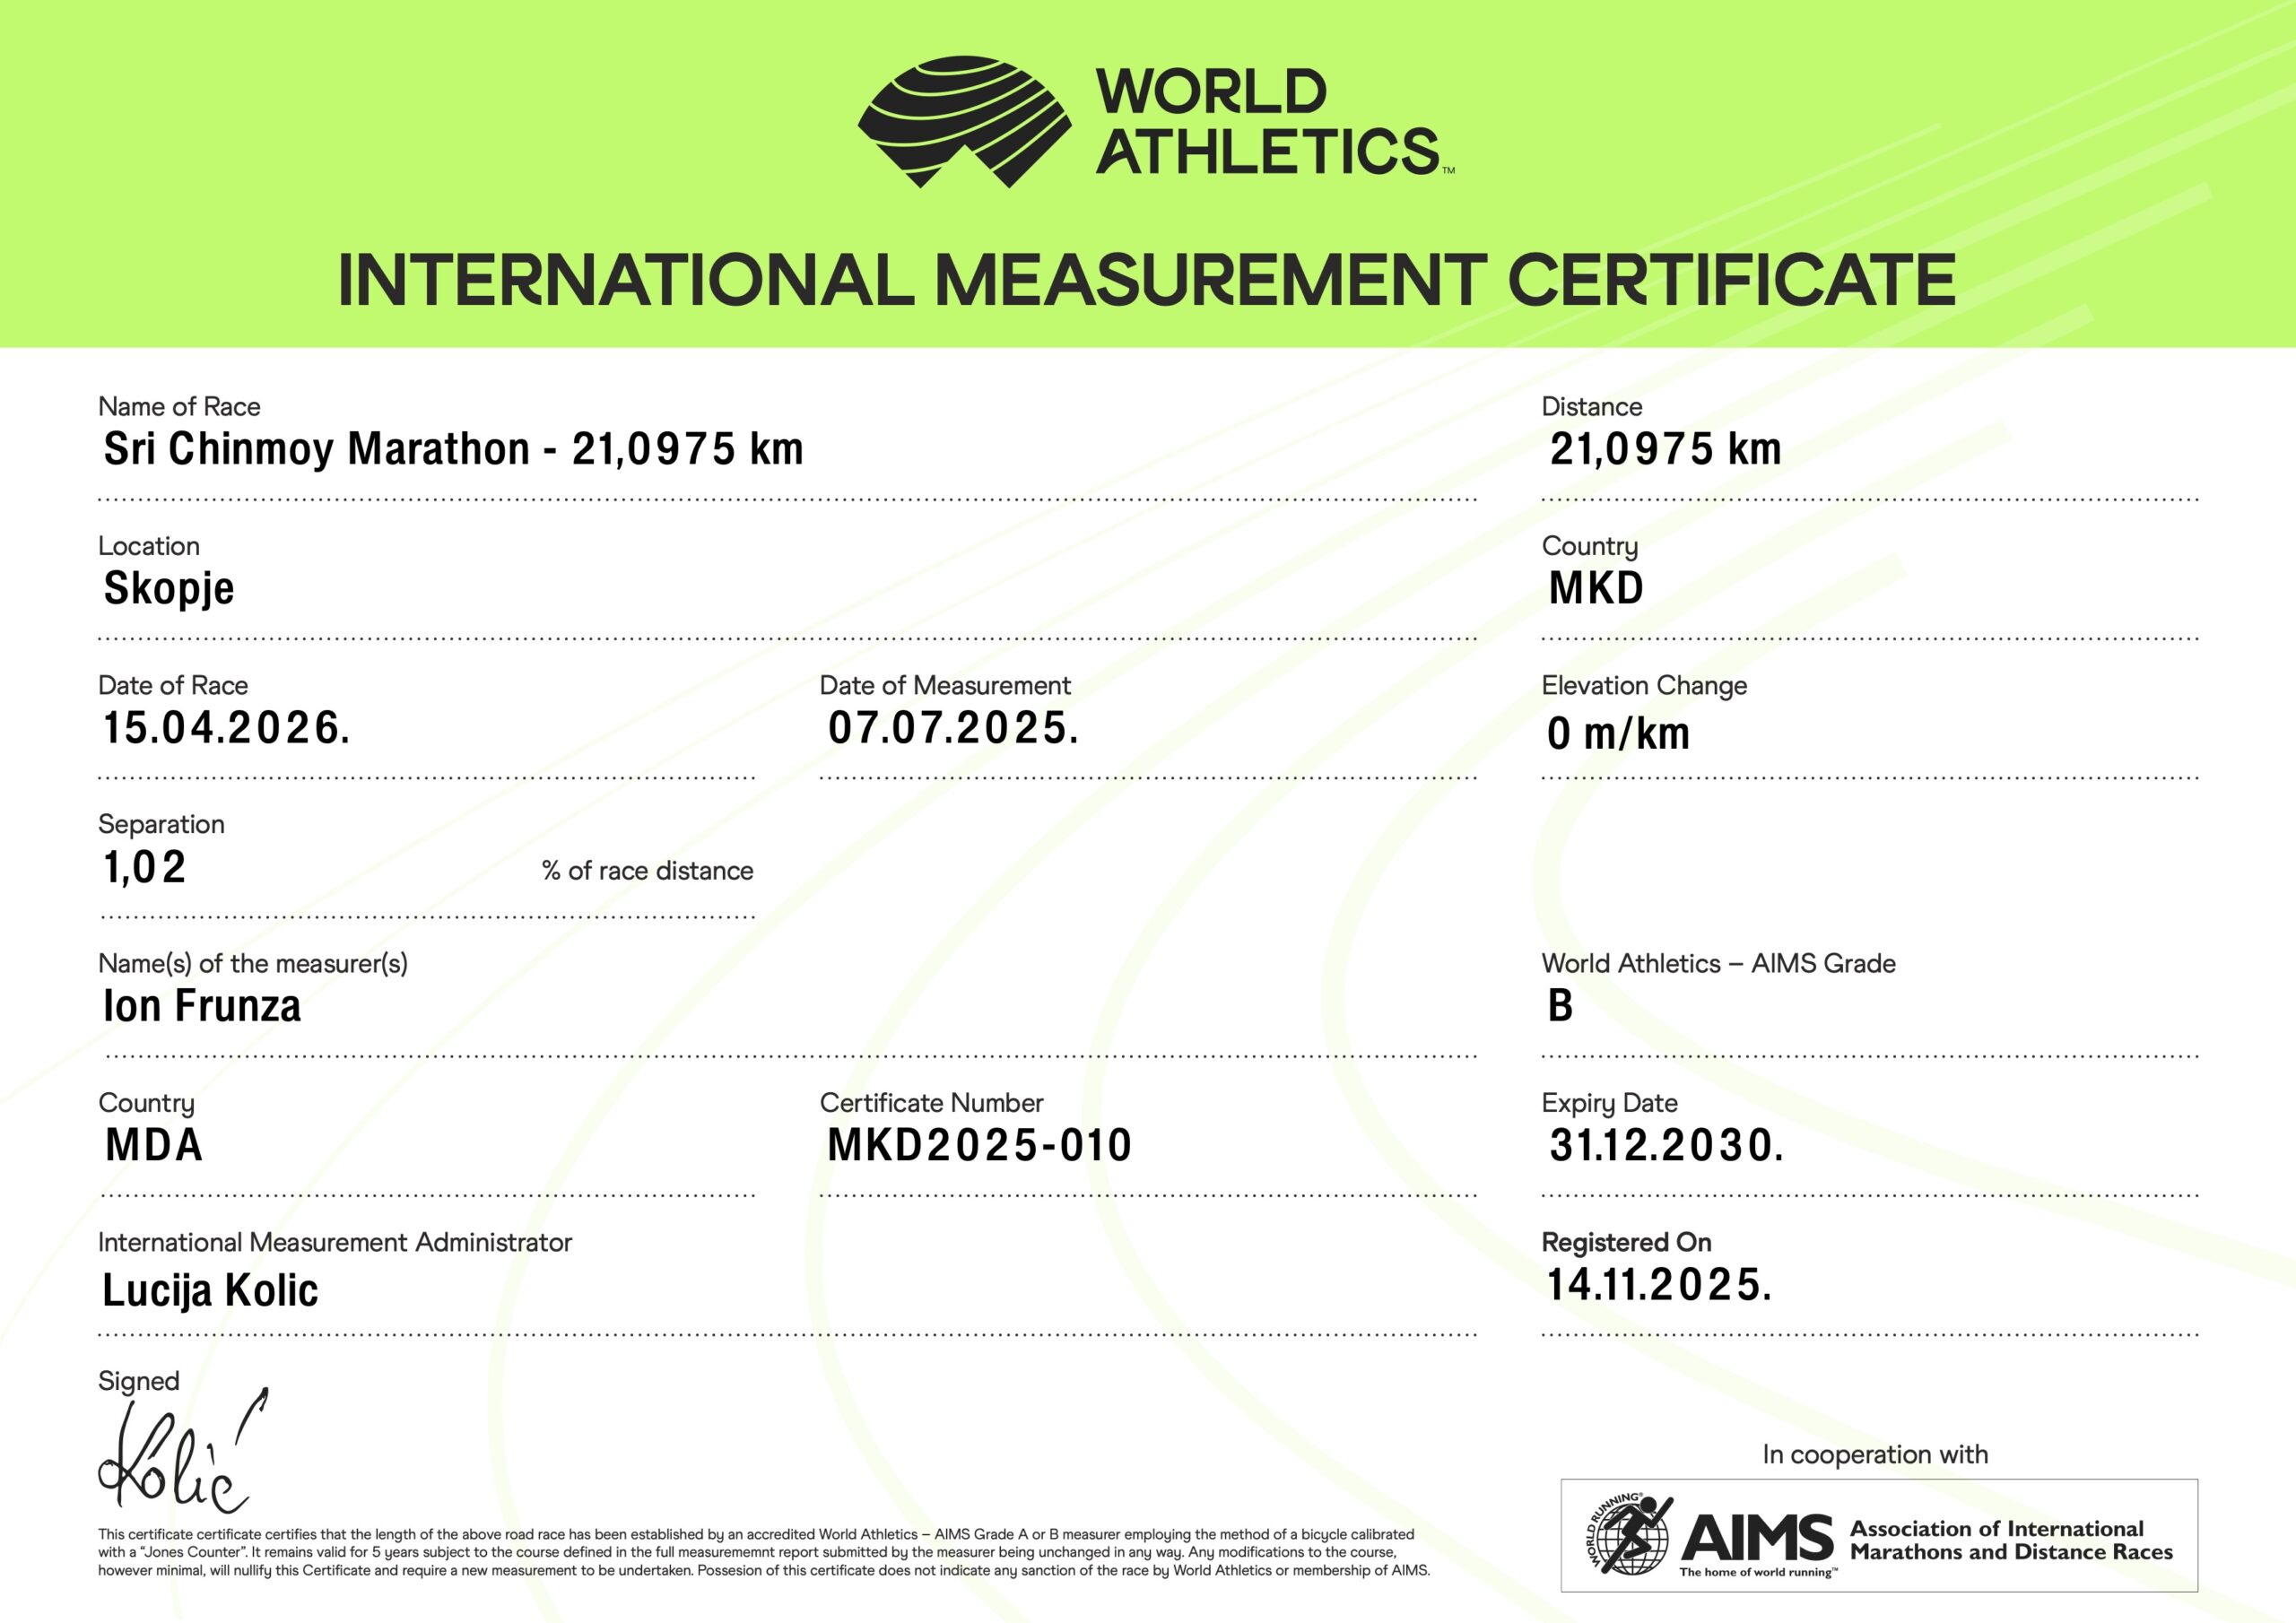Viewport: 2296px width, 1623px height.
Task: Select measurer name Ion Frunza
Action: (202, 1006)
